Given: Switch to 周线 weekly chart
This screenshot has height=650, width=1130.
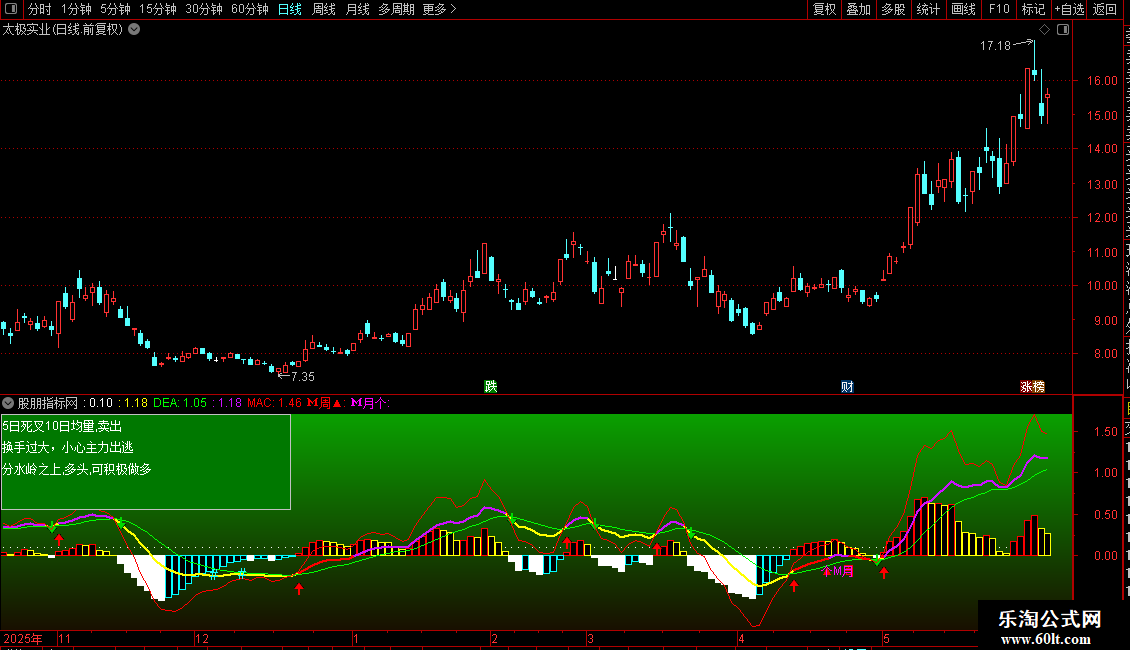Looking at the screenshot, I should pyautogui.click(x=324, y=9).
